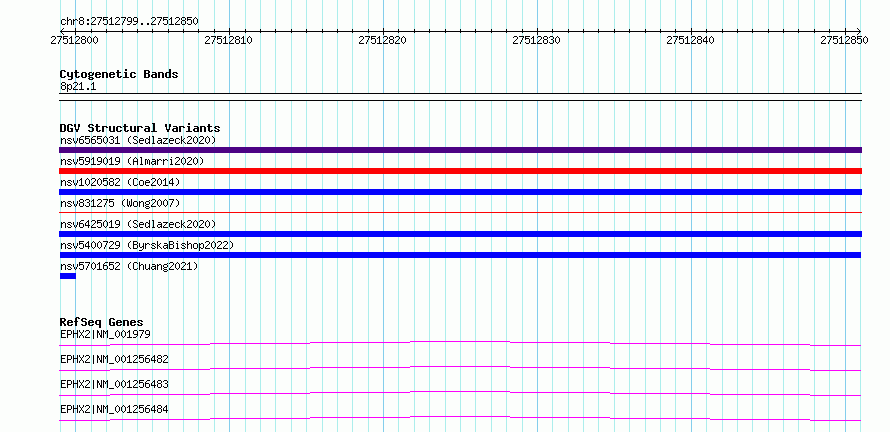Select gene label EPHX2|NM_001256483
Screen dimensions: 890x432
[114, 384]
